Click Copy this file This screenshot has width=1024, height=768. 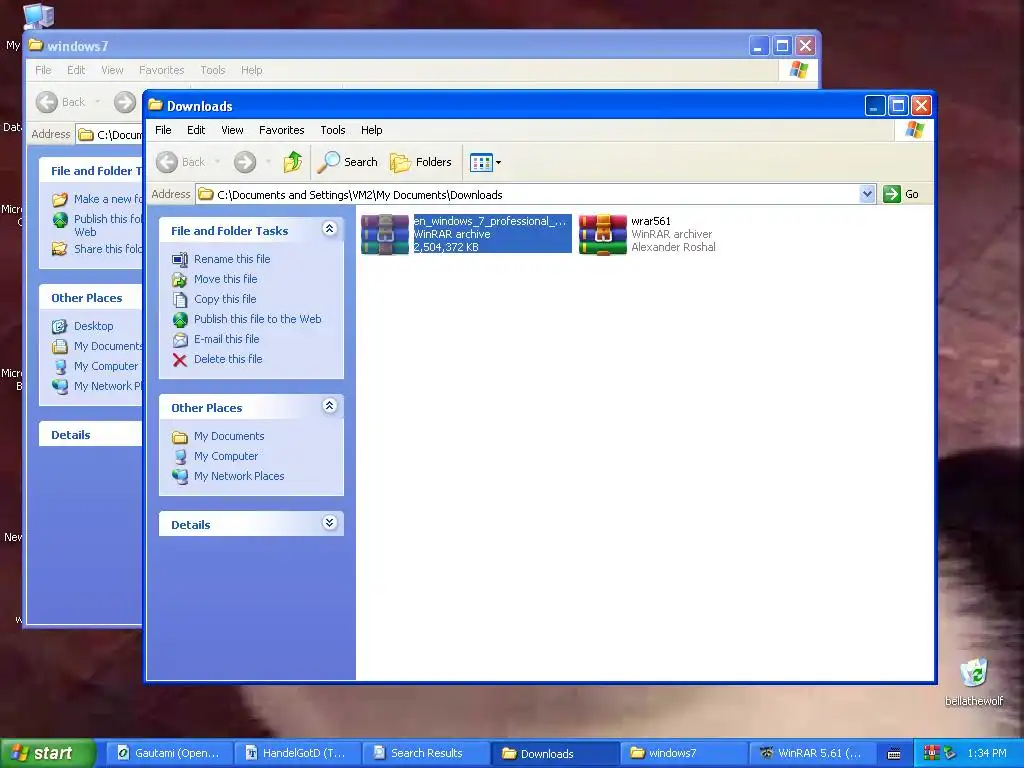pos(225,299)
